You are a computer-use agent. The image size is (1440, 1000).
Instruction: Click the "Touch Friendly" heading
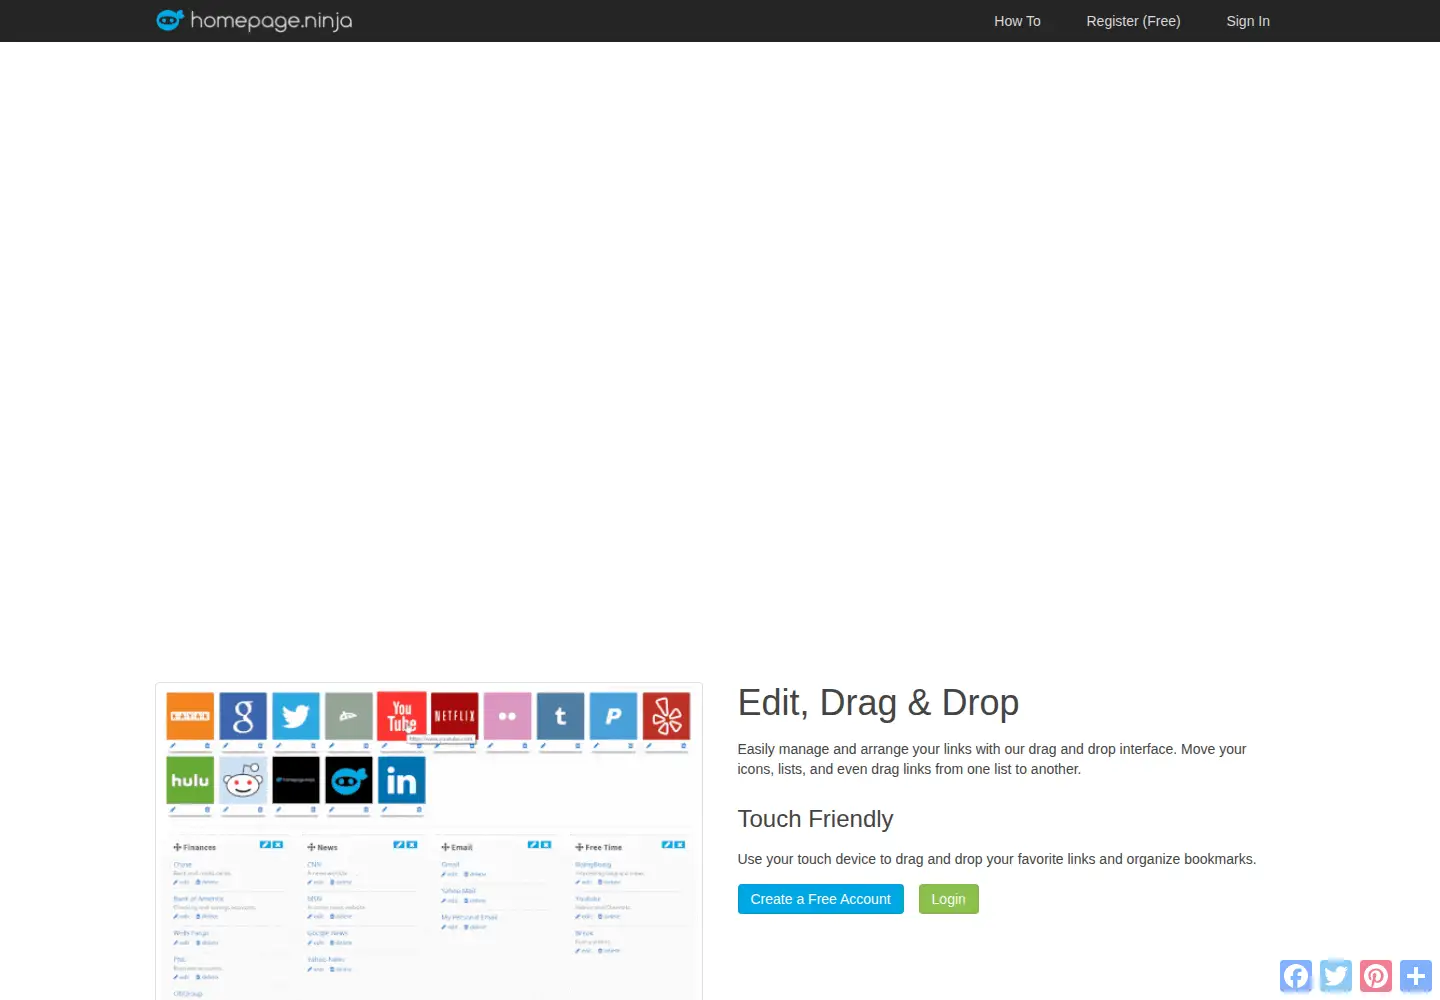click(815, 819)
